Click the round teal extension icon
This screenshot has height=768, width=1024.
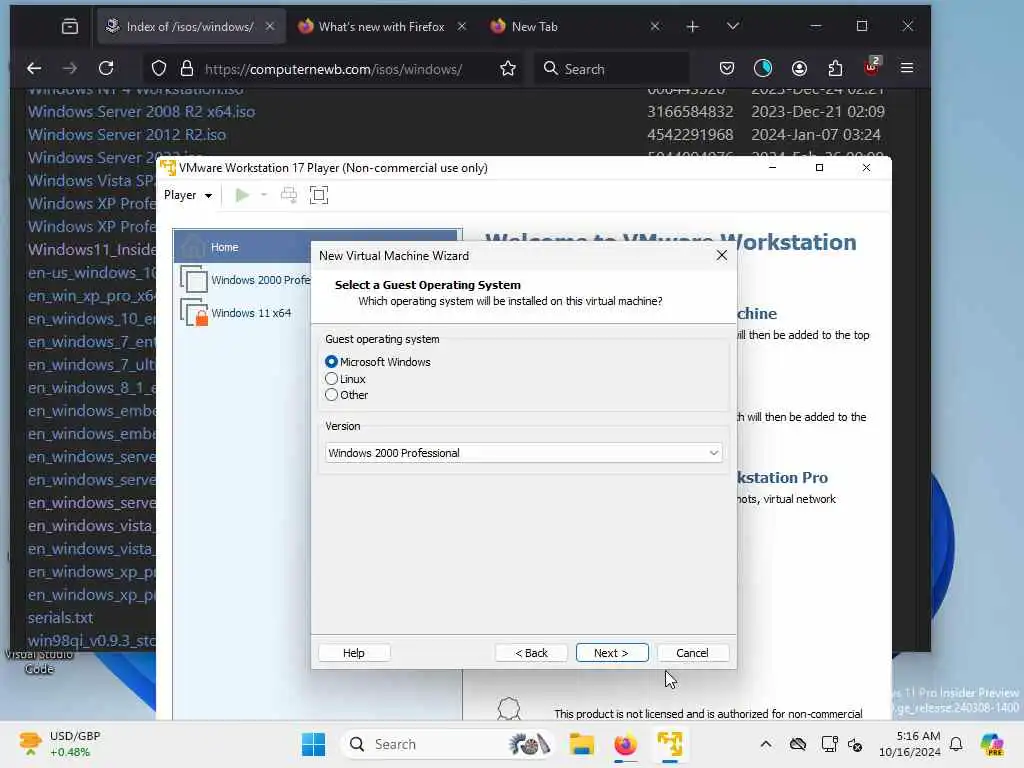pos(763,69)
